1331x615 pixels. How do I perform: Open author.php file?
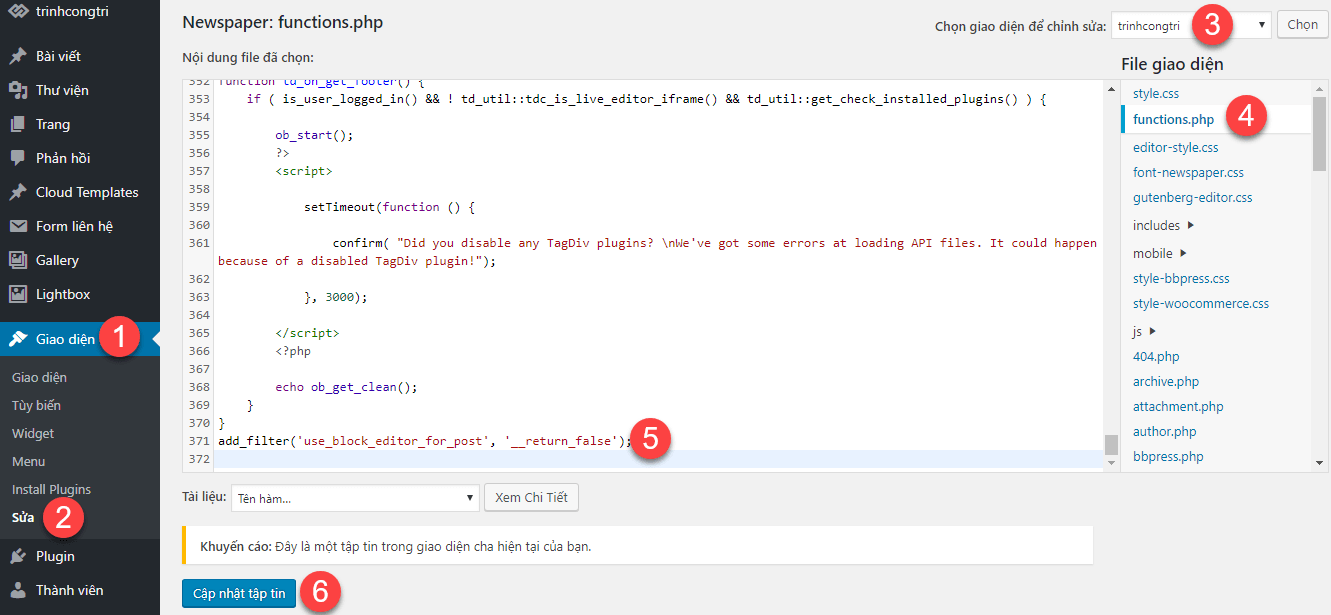click(x=1165, y=431)
